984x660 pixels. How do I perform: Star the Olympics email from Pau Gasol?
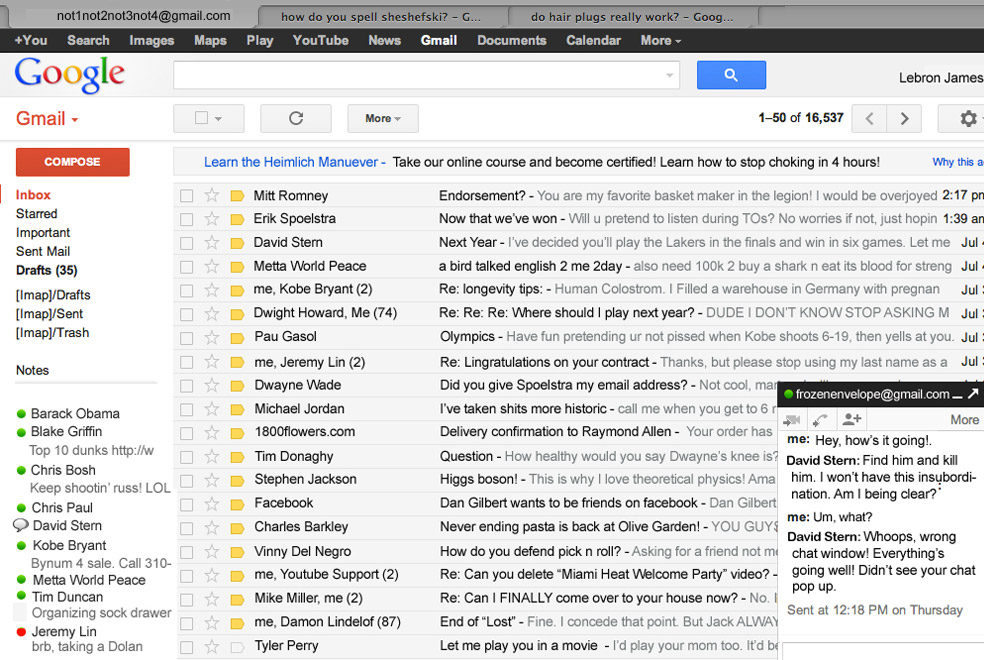coord(211,337)
